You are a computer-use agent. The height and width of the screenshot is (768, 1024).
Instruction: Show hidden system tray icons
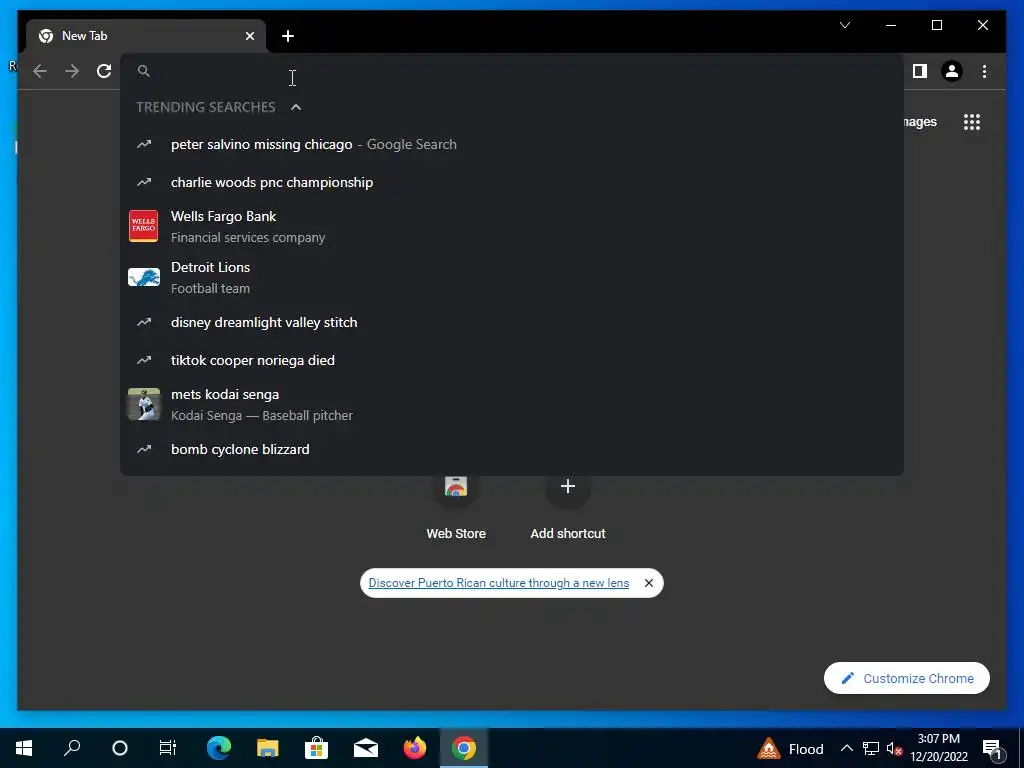(x=846, y=748)
